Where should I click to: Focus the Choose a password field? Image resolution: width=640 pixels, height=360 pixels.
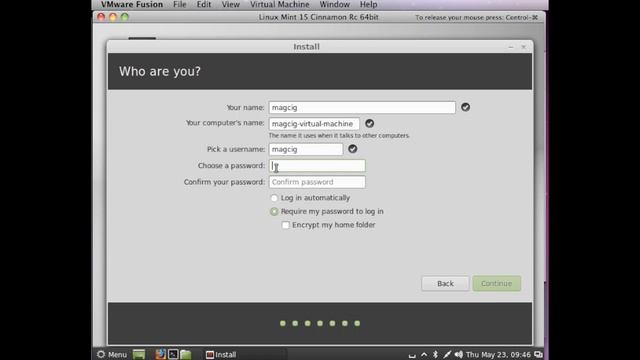click(x=317, y=166)
